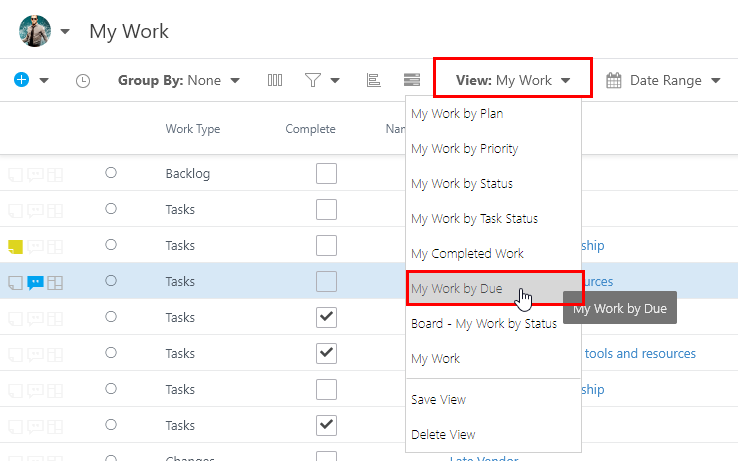Select My Completed Work view
The width and height of the screenshot is (738, 461).
(x=493, y=253)
